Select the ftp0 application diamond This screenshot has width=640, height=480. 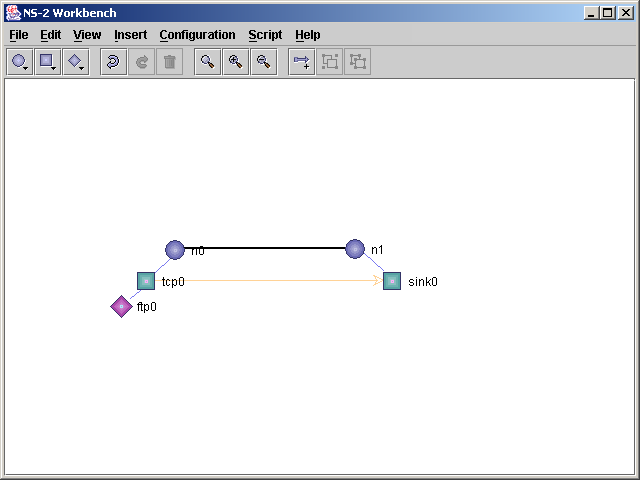pos(122,307)
